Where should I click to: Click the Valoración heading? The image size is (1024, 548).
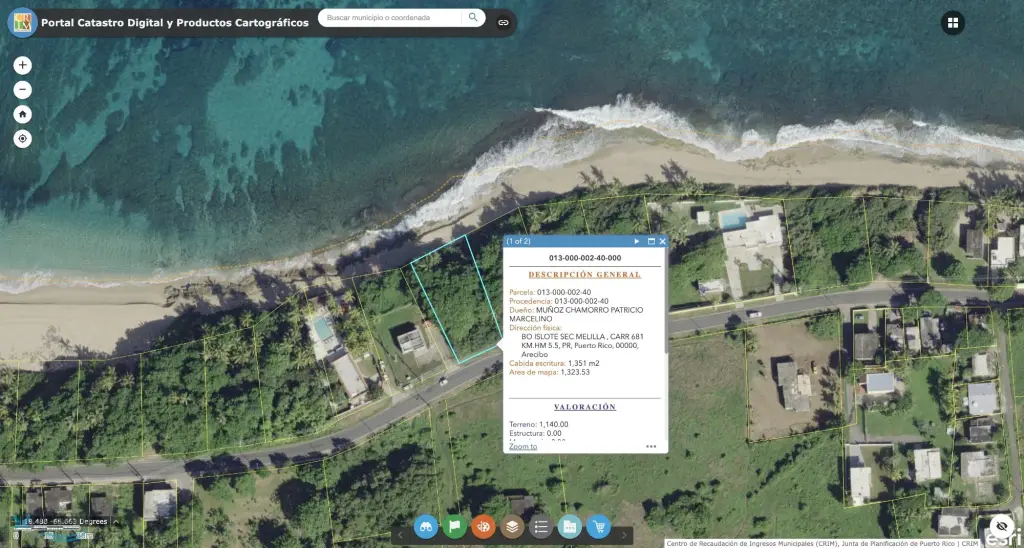point(584,407)
